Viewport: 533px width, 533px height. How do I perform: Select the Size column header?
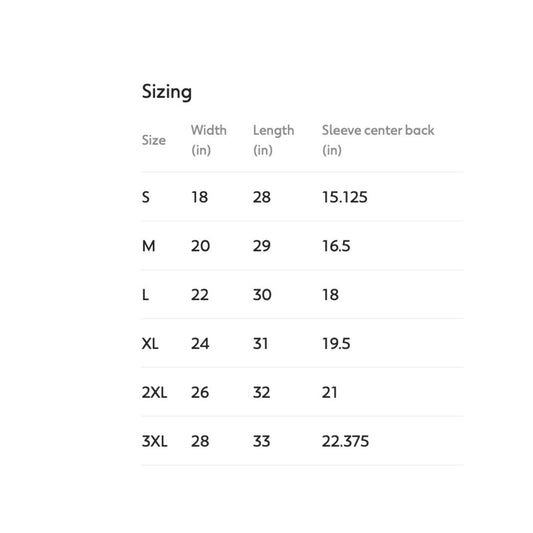point(154,140)
